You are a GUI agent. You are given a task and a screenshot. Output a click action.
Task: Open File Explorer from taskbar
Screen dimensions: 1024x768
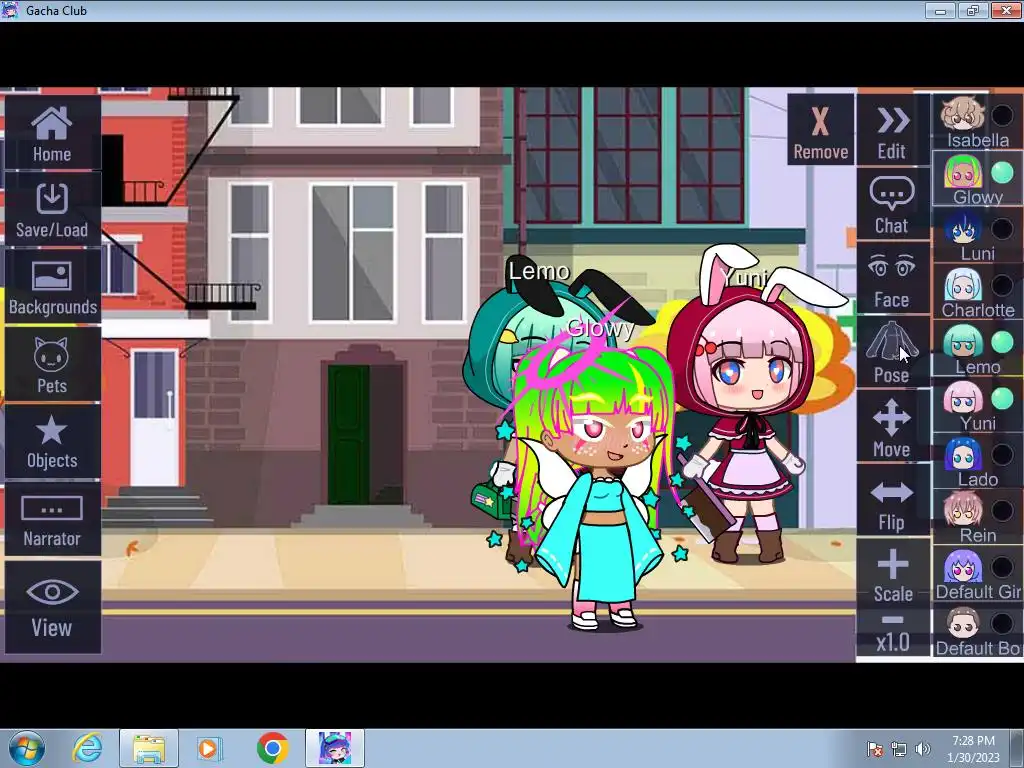tap(149, 748)
